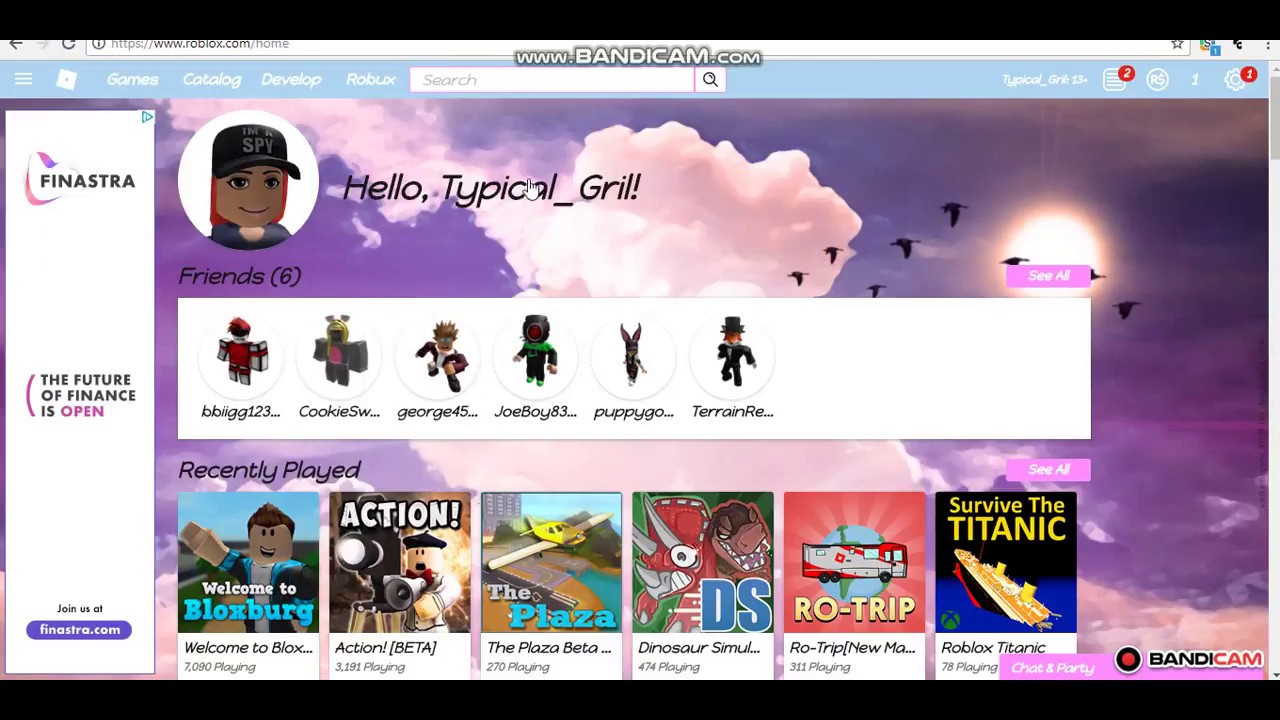The width and height of the screenshot is (1280, 720).
Task: Click '3,191 Playing' under Action!
Action: coord(370,667)
